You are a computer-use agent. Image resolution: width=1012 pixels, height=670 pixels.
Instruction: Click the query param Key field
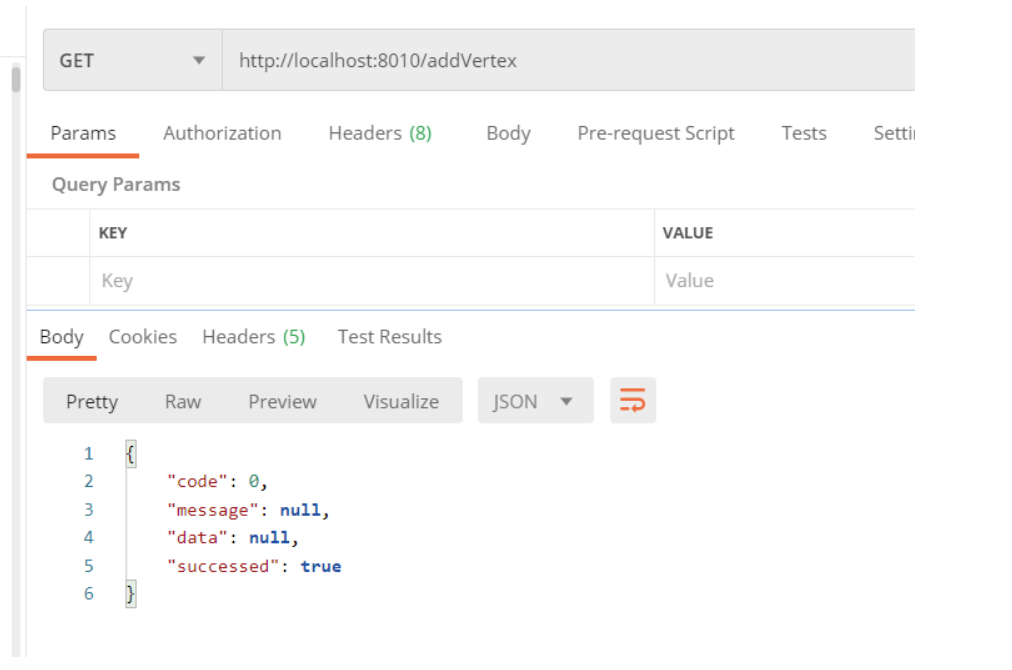tap(372, 281)
